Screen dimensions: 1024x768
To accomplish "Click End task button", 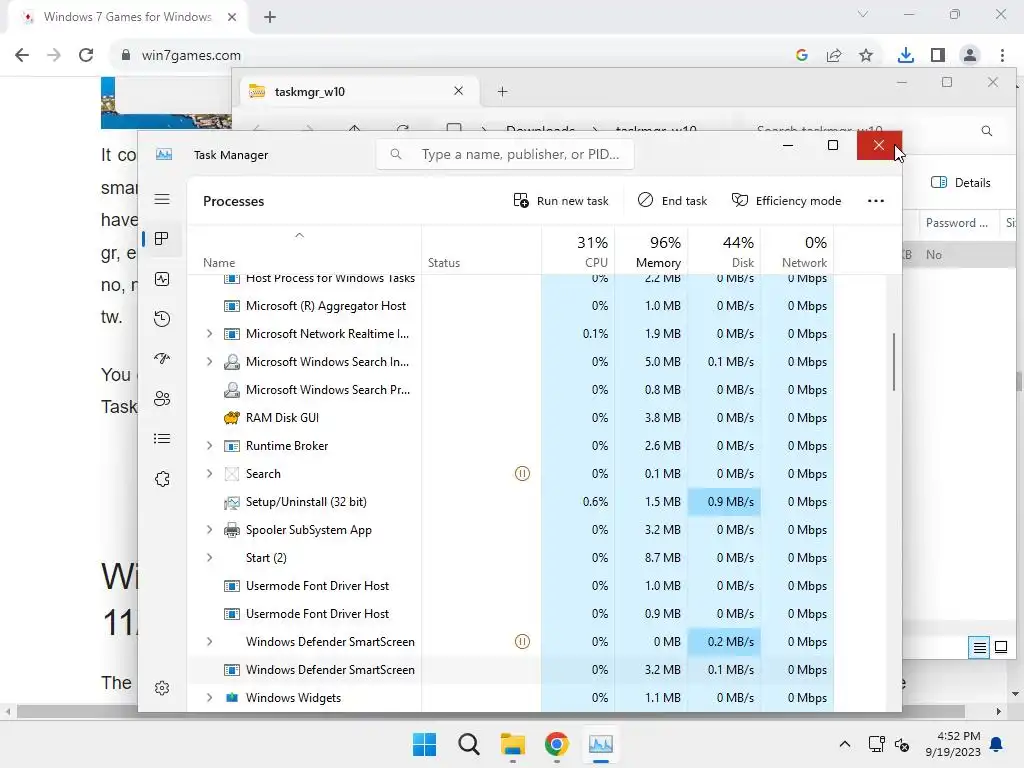I will click(672, 200).
